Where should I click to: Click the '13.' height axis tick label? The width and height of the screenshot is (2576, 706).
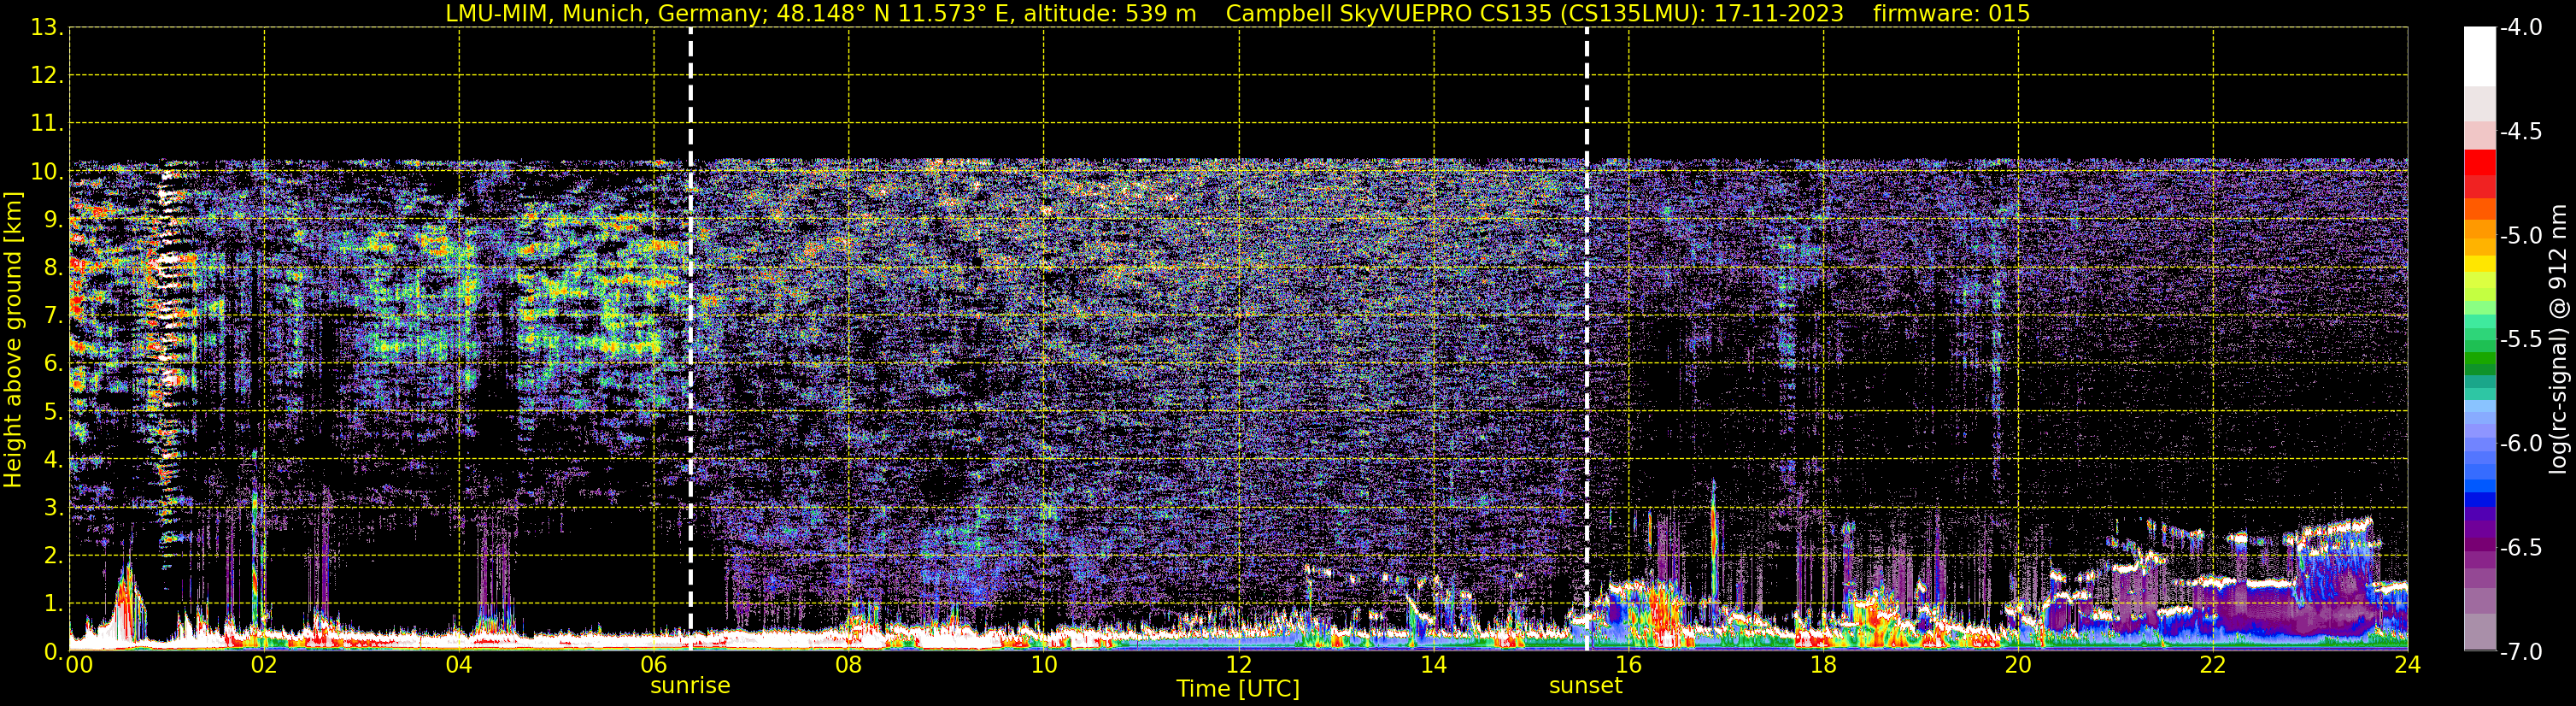click(47, 28)
